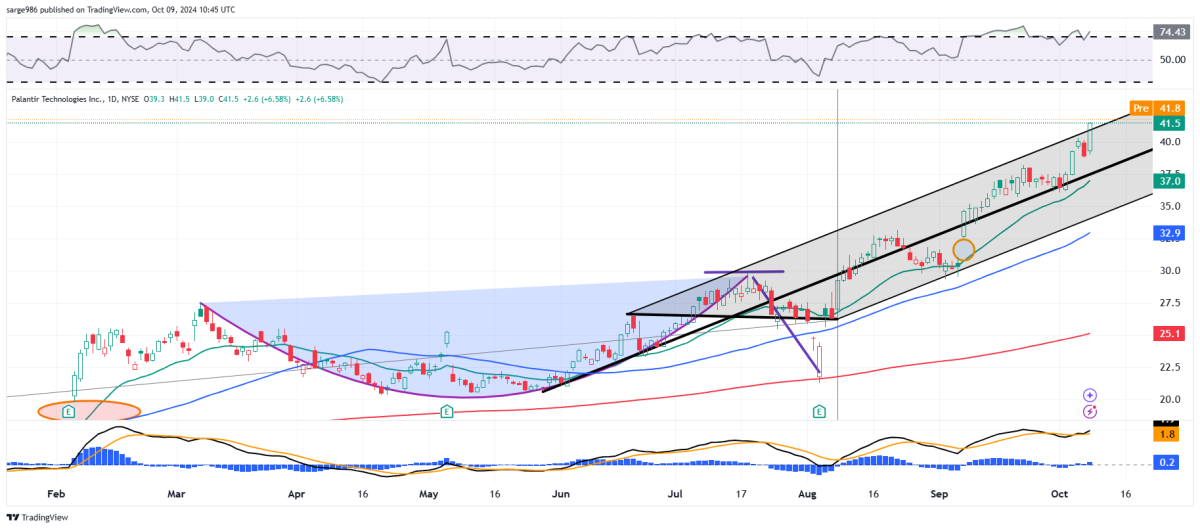This screenshot has height=529, width=1200.
Task: Click the blue 0.2 histogram value label
Action: [1166, 463]
